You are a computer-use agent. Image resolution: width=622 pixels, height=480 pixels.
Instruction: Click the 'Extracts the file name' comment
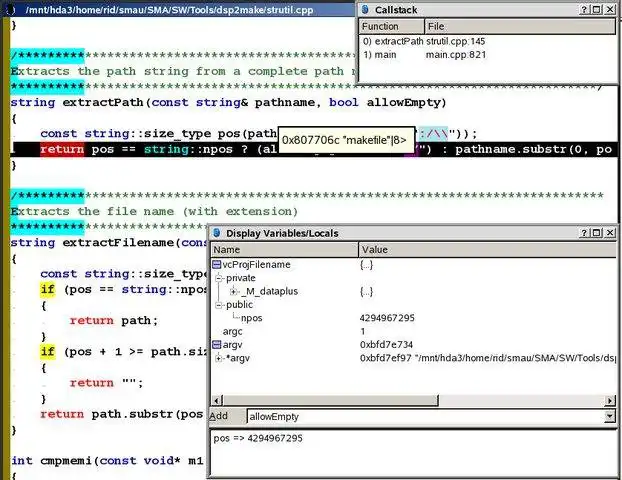(x=154, y=211)
